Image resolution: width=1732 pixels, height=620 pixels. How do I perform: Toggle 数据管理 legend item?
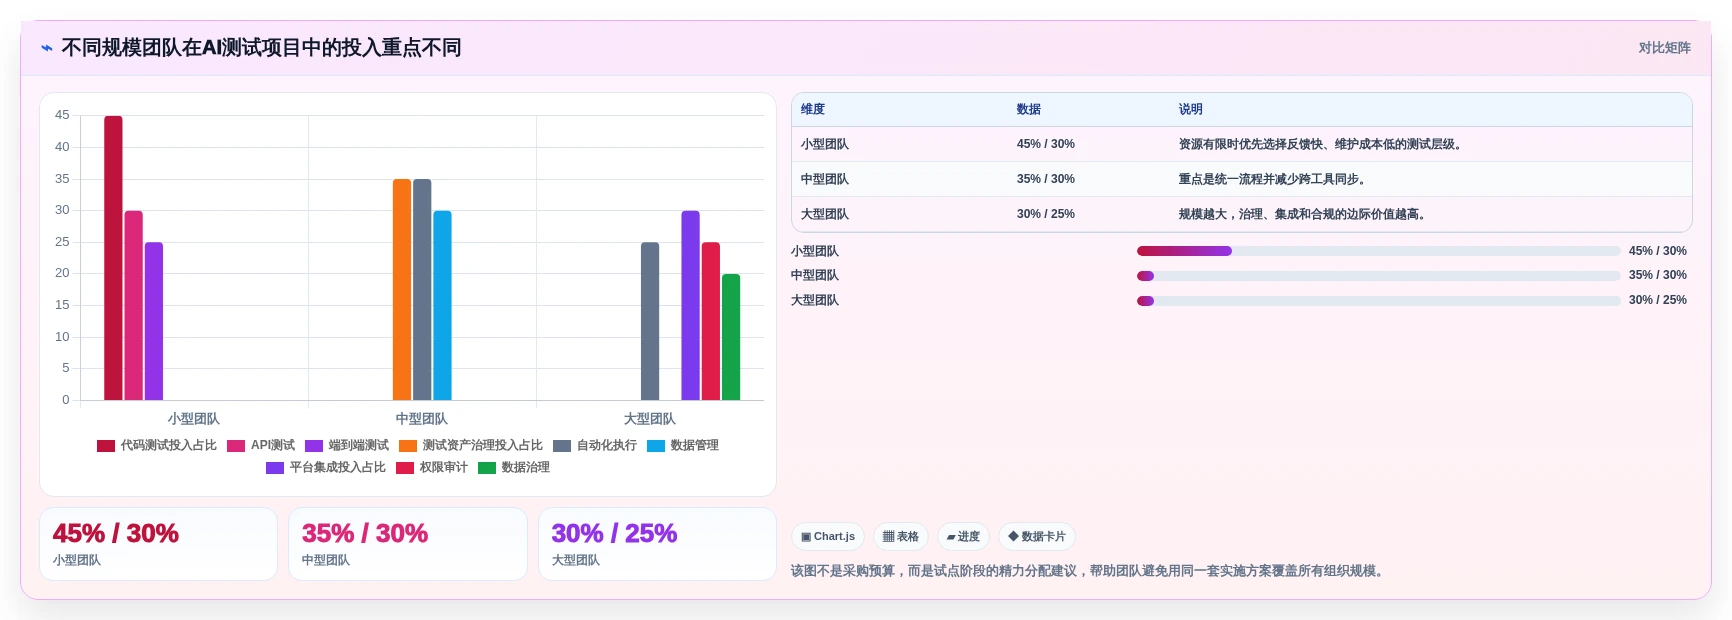point(683,445)
